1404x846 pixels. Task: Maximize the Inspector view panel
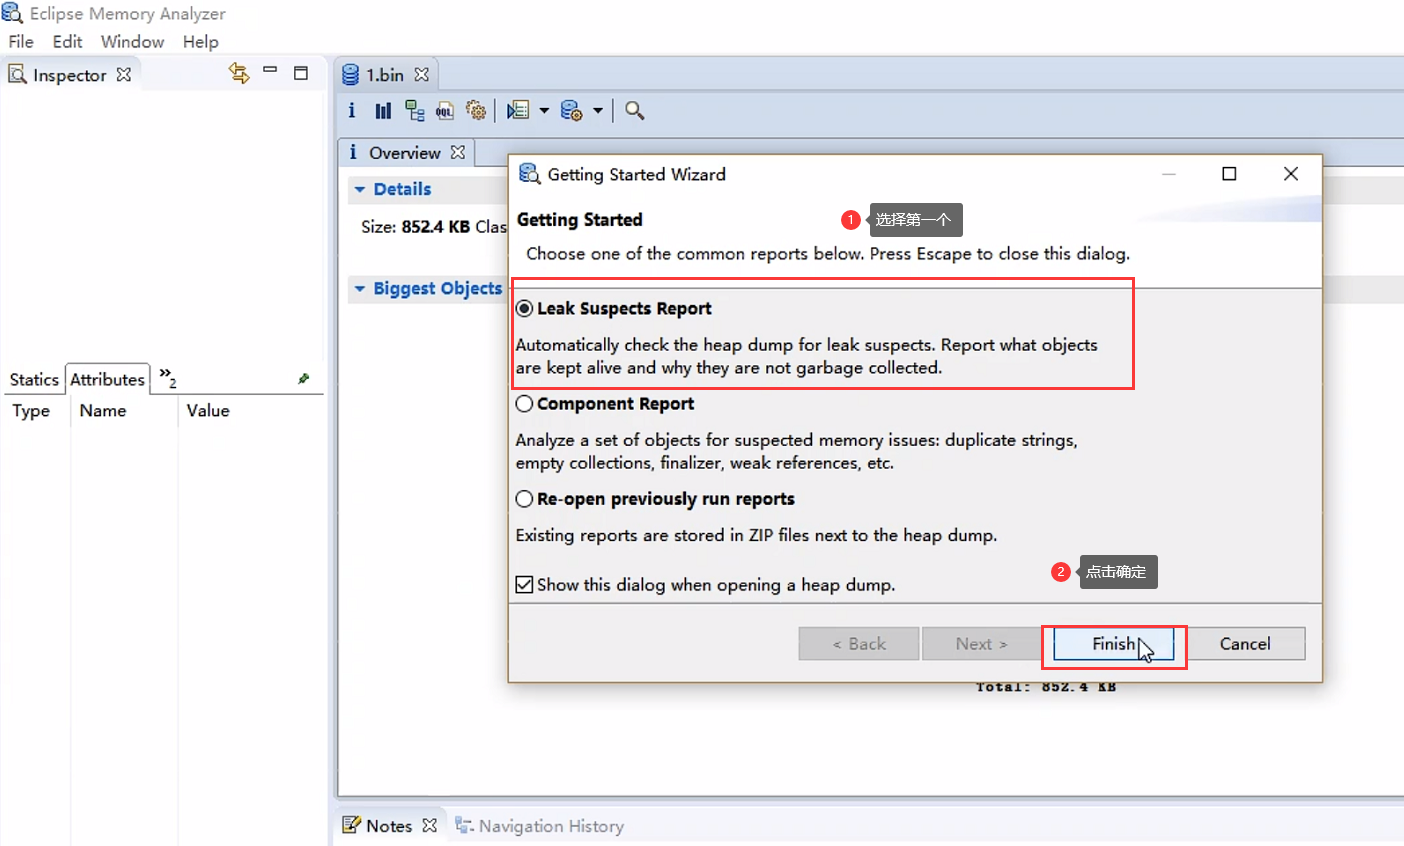tap(301, 72)
